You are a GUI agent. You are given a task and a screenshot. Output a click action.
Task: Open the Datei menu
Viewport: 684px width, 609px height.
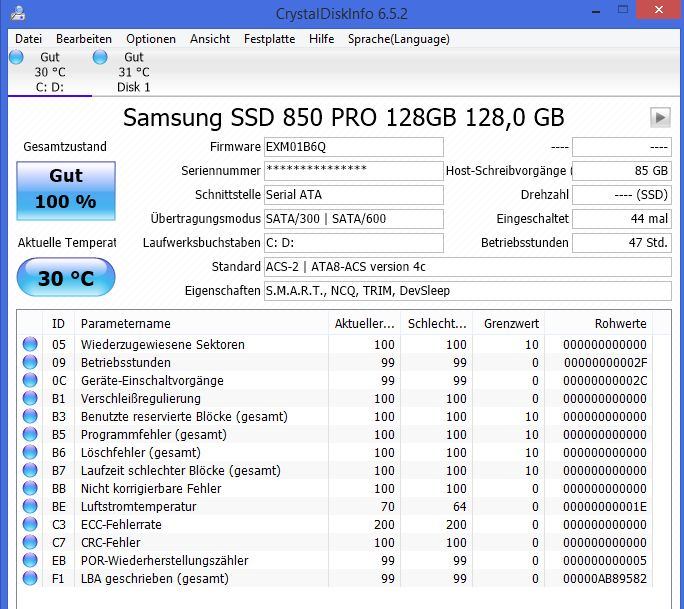click(28, 39)
